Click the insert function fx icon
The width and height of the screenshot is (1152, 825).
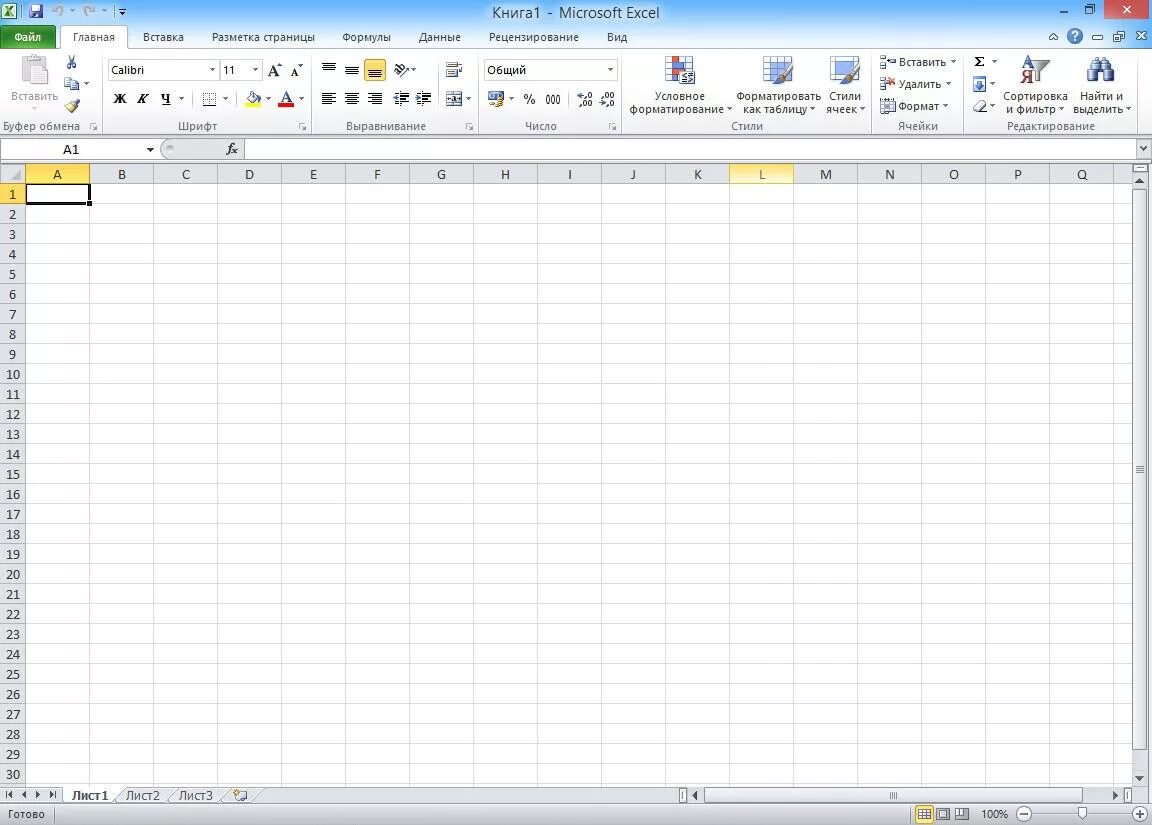tap(231, 149)
